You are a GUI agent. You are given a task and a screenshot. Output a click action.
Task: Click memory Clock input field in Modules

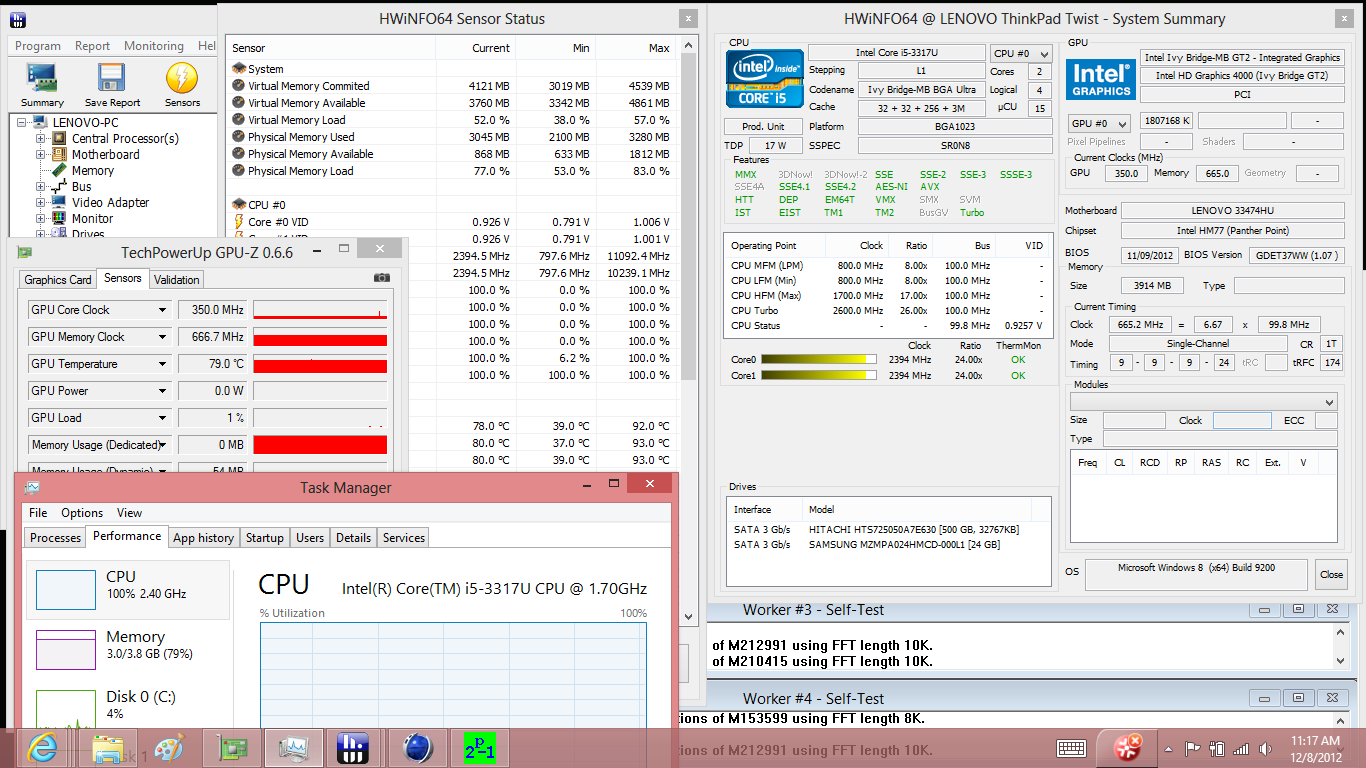1242,421
